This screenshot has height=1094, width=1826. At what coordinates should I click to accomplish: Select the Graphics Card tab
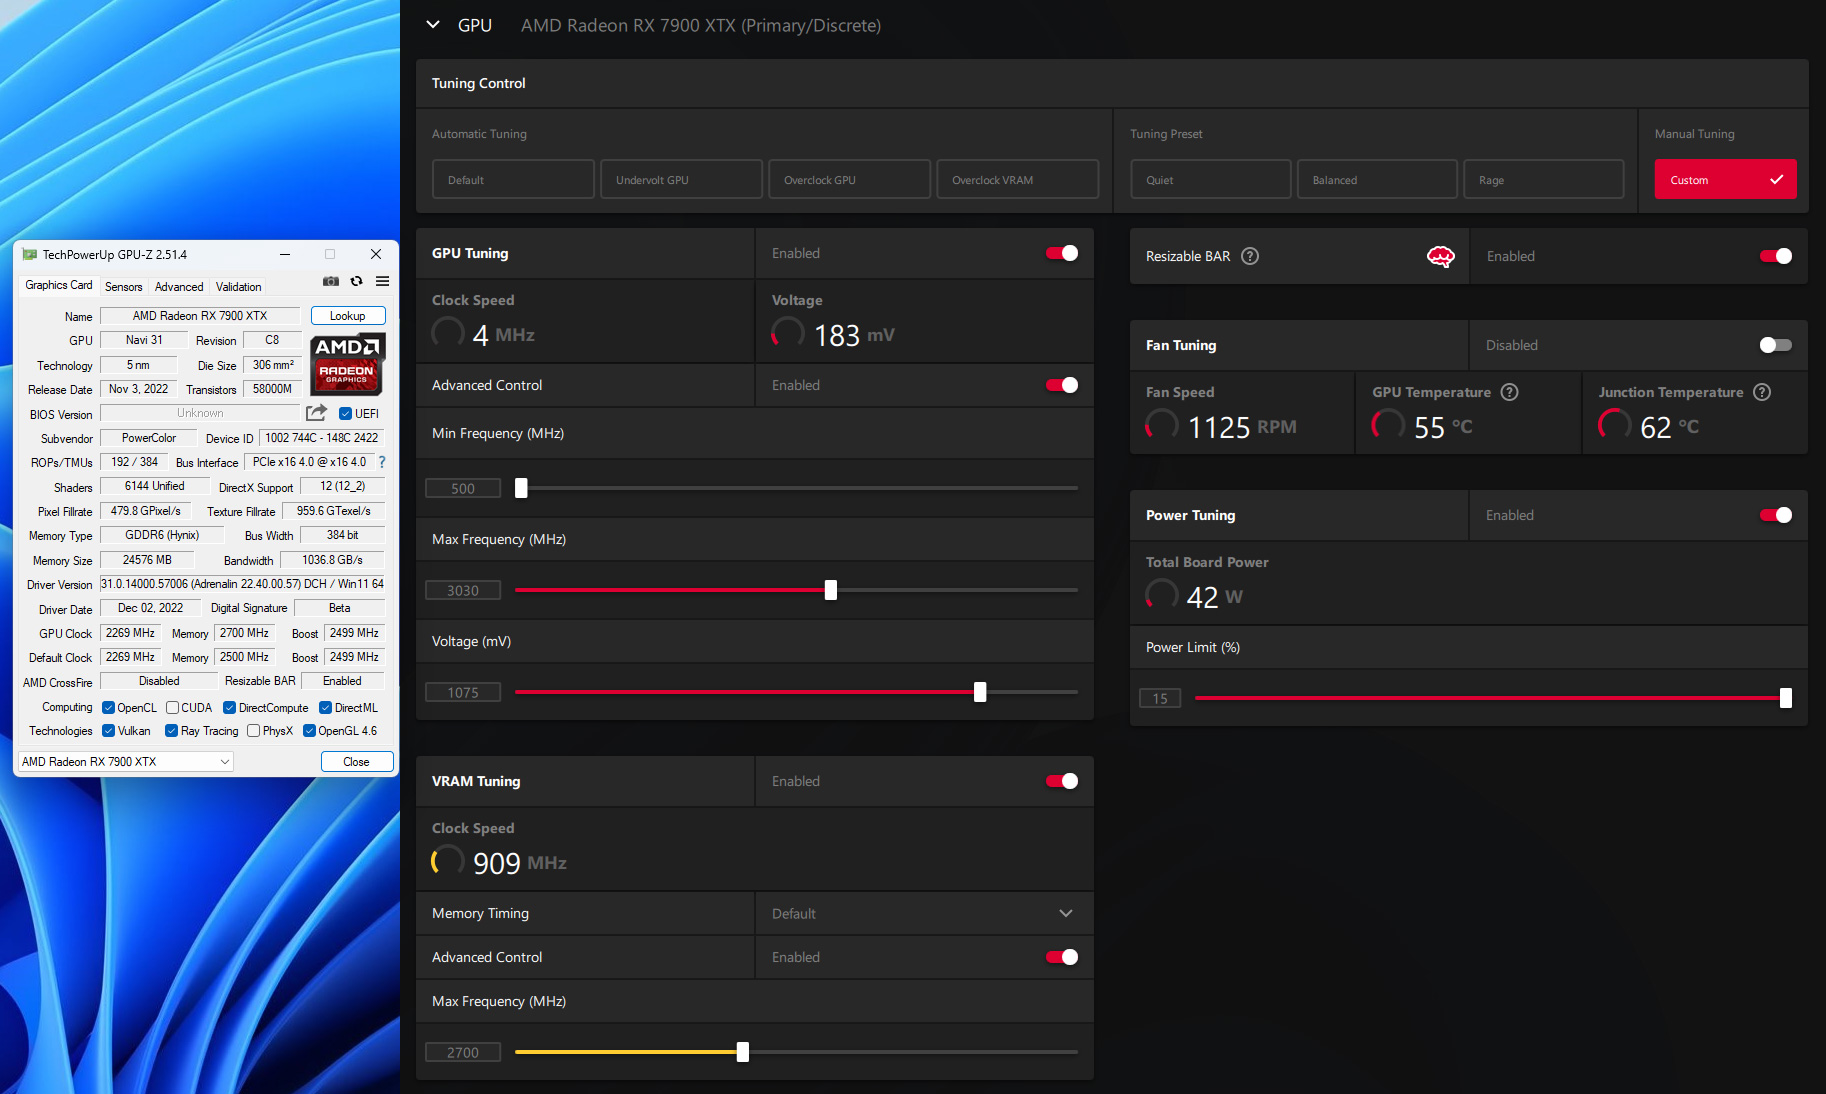click(59, 285)
